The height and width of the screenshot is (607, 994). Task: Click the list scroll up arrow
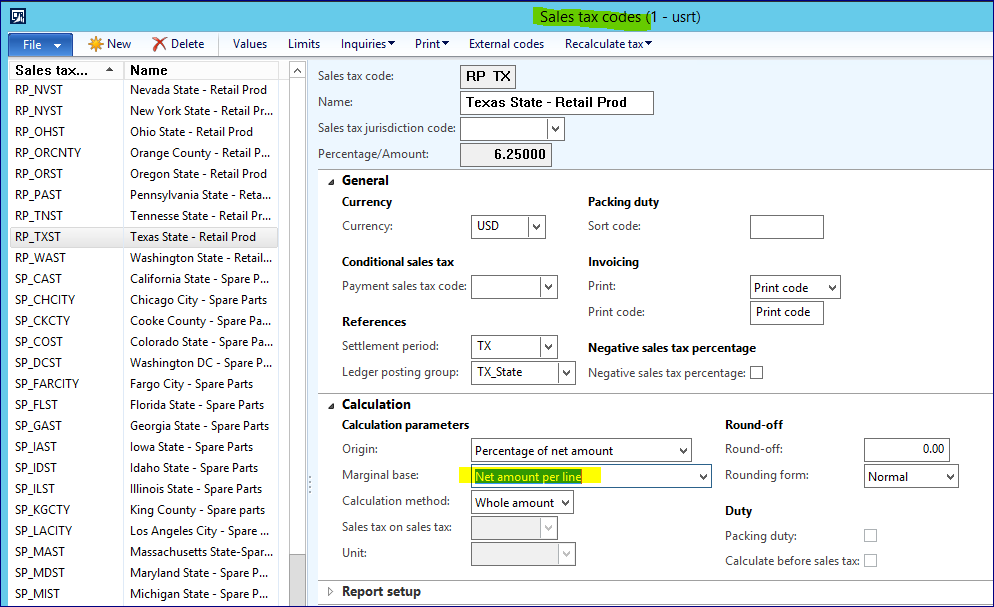[x=297, y=70]
